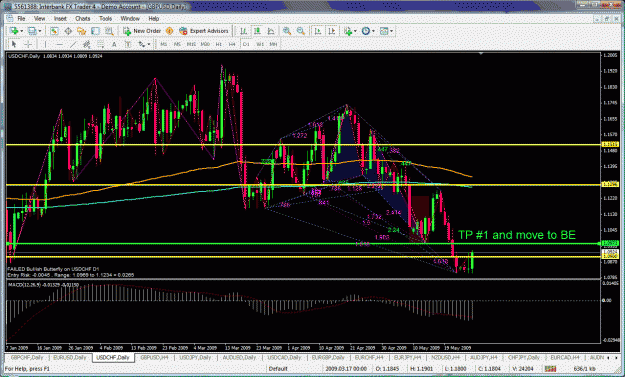
Task: Open the Help menu
Action: [153, 19]
